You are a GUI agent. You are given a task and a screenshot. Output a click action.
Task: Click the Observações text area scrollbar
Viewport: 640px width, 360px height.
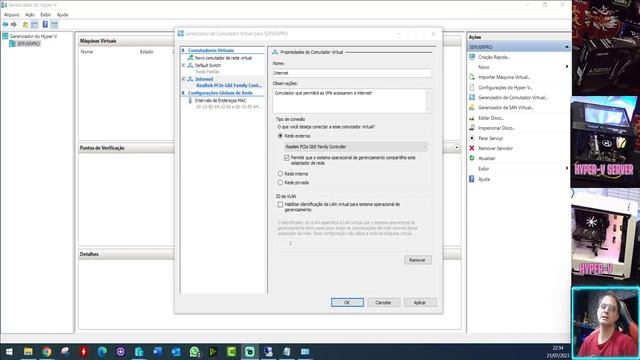point(428,101)
